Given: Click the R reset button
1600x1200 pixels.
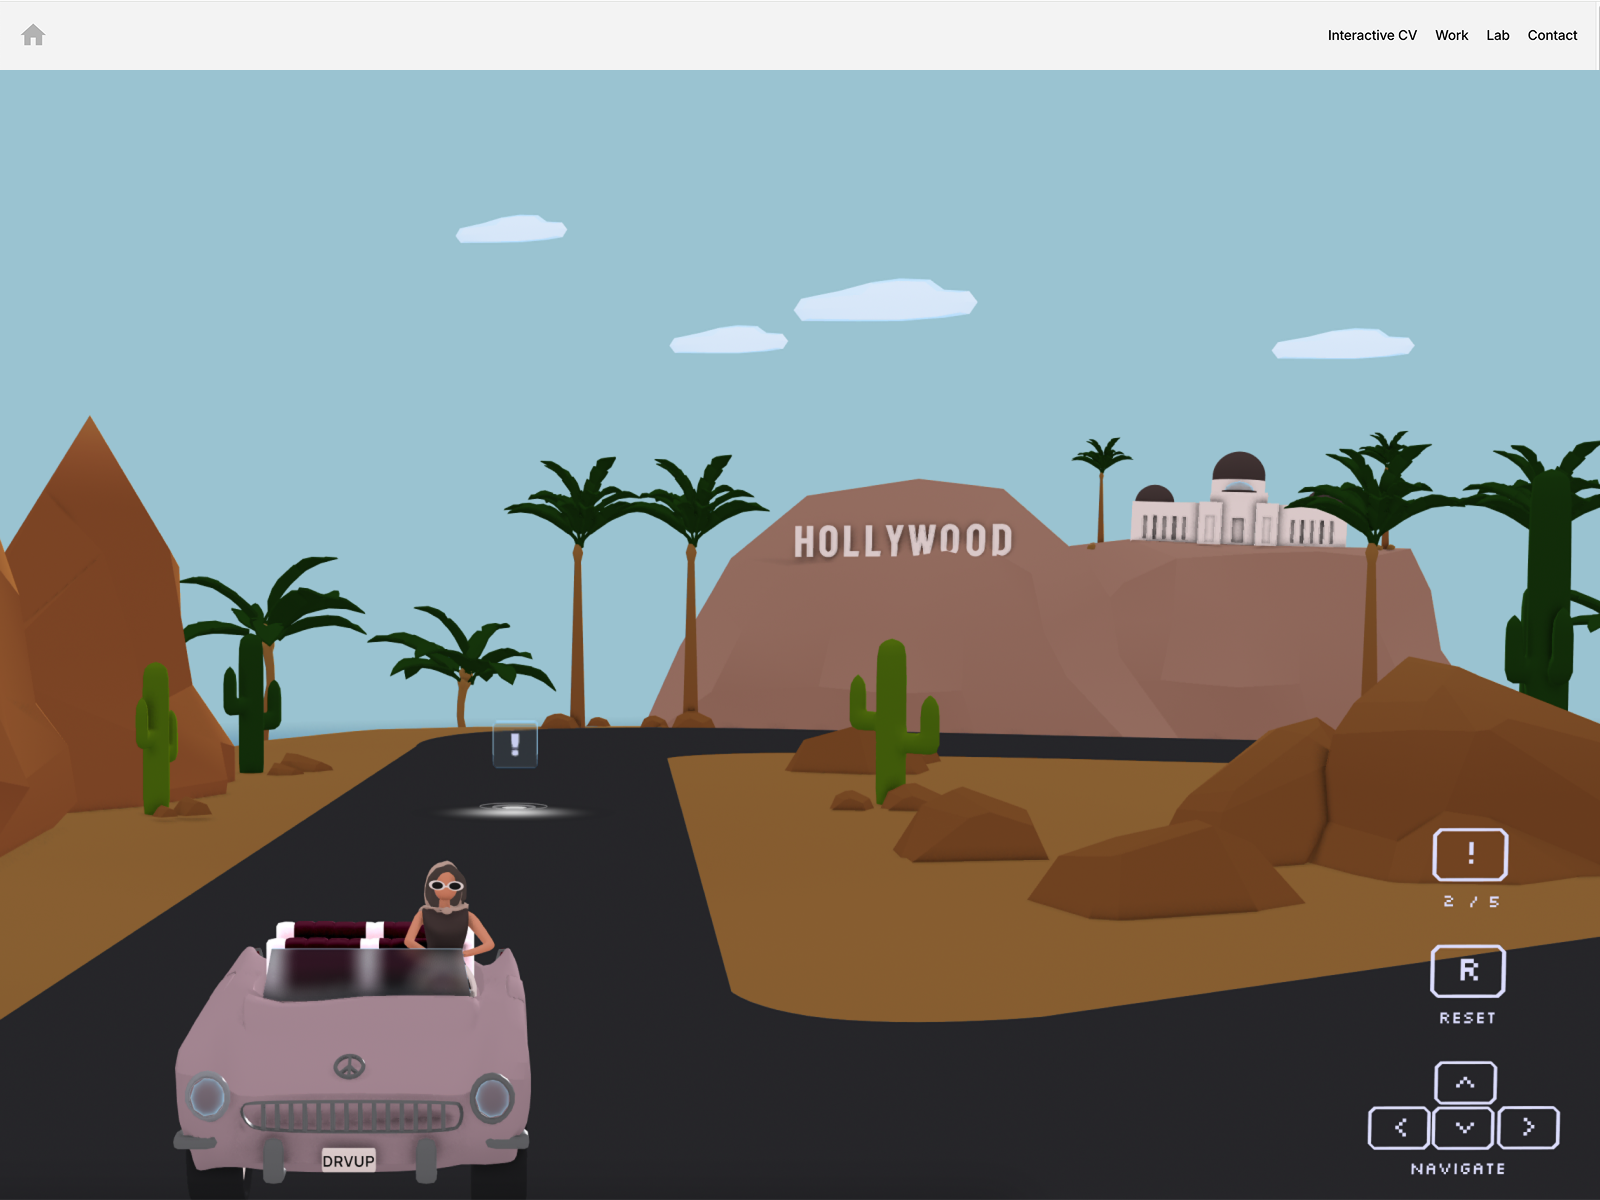Looking at the screenshot, I should 1468,971.
